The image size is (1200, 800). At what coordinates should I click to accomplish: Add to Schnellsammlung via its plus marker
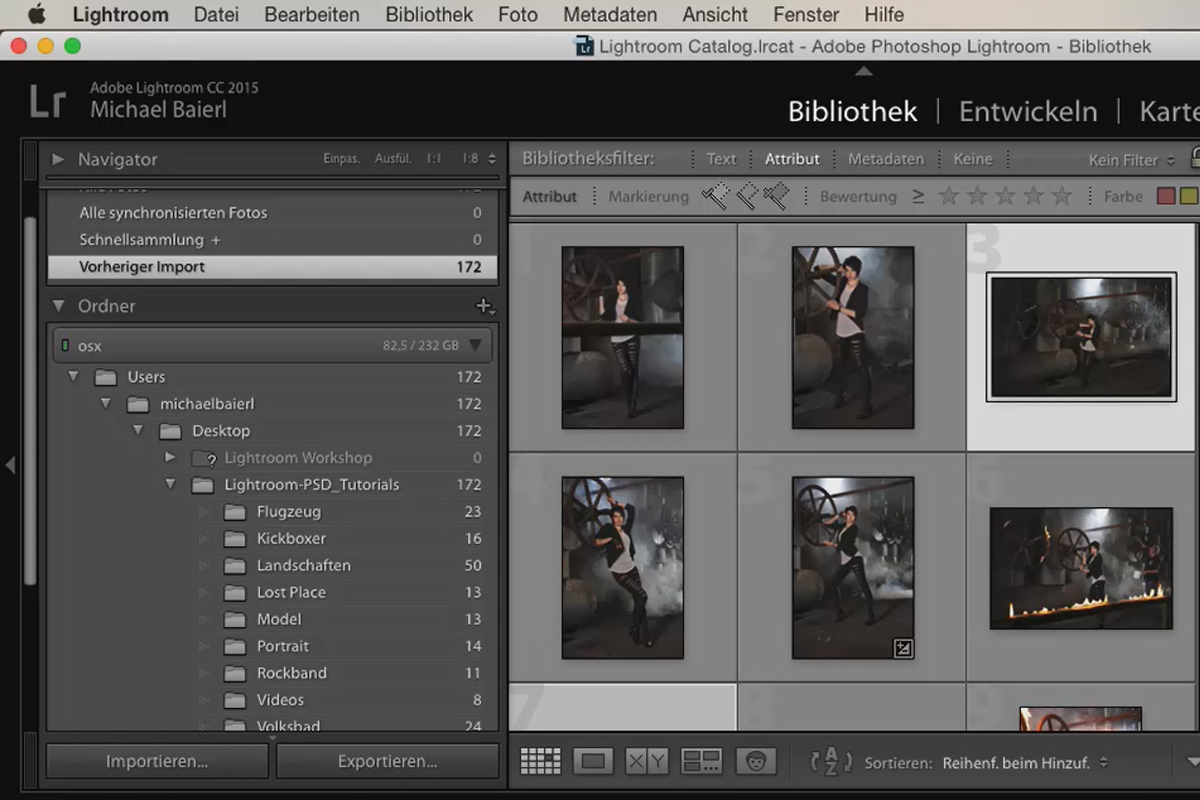(215, 240)
